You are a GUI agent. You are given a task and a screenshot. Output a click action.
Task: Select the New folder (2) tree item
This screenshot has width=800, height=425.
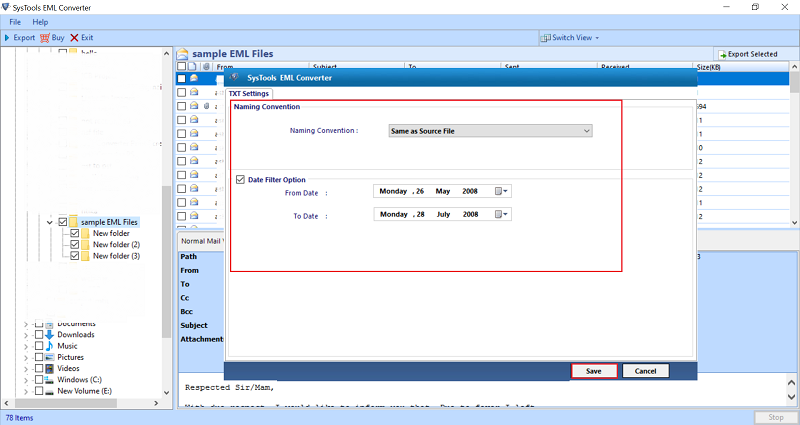point(116,245)
